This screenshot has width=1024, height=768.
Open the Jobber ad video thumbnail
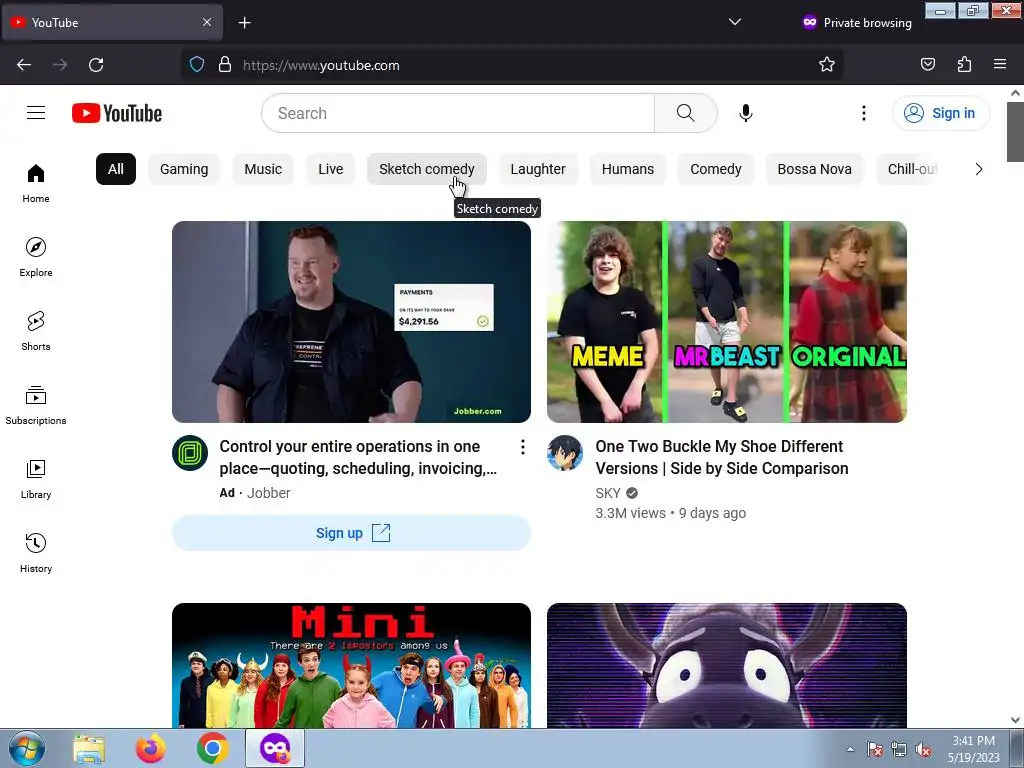coord(351,322)
